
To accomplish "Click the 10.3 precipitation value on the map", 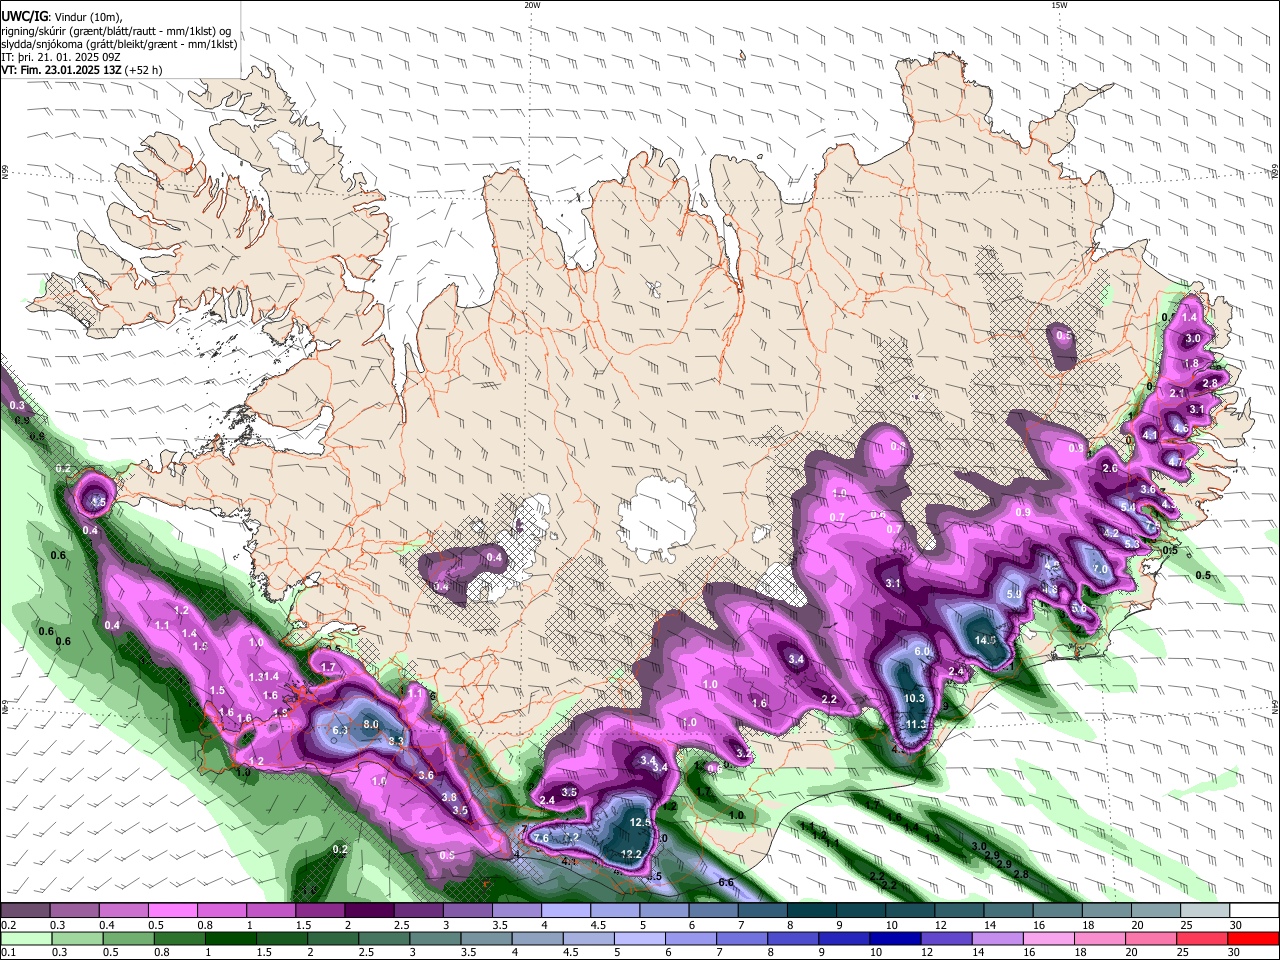I will 914,698.
